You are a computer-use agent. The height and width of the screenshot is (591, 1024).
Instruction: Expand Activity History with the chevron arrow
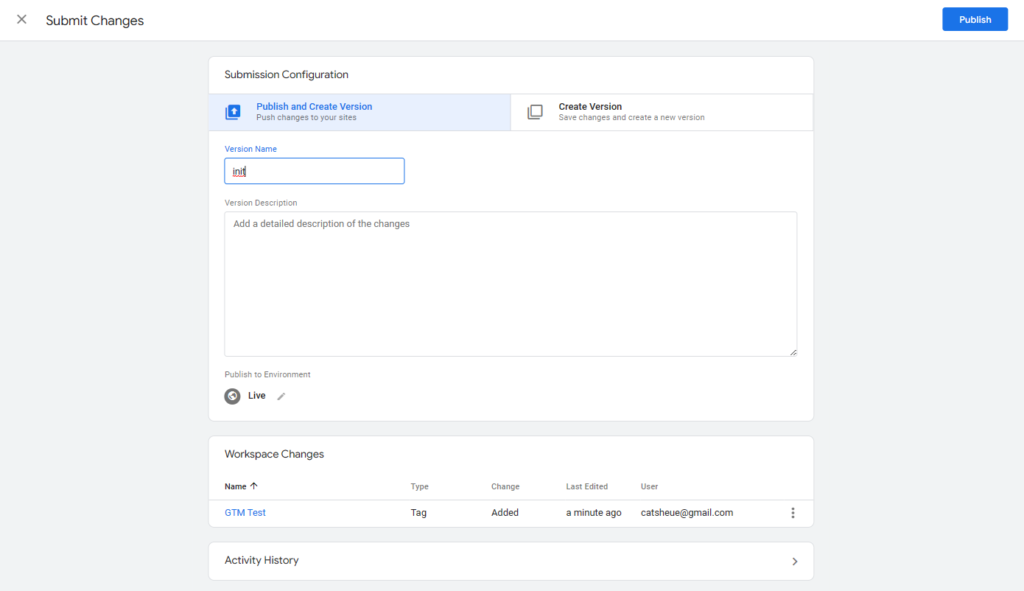795,561
